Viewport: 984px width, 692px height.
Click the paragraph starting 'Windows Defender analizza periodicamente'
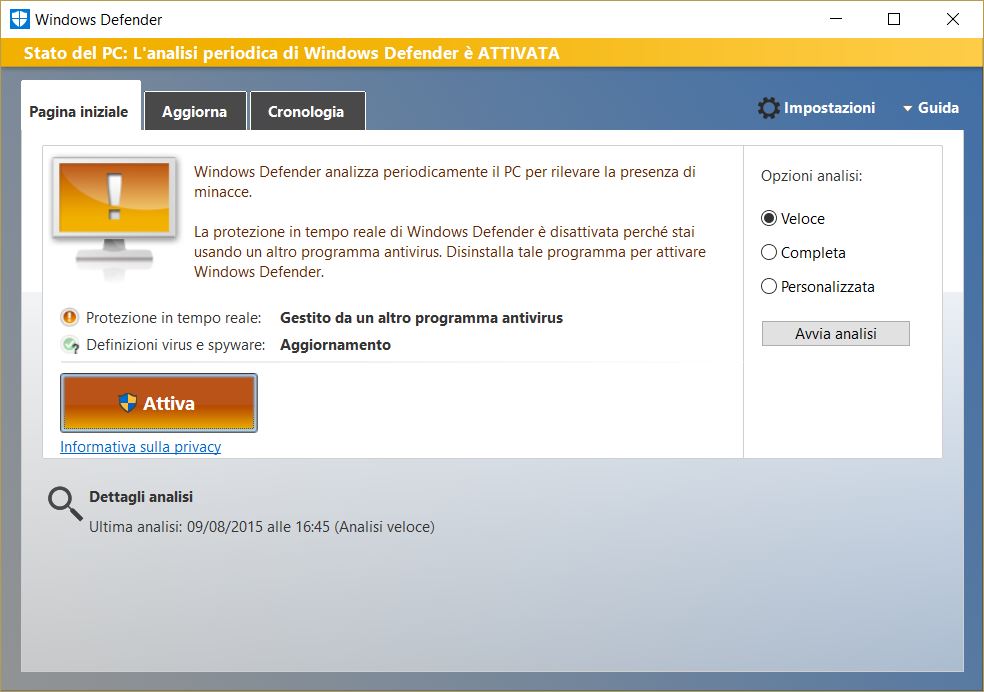pyautogui.click(x=445, y=182)
